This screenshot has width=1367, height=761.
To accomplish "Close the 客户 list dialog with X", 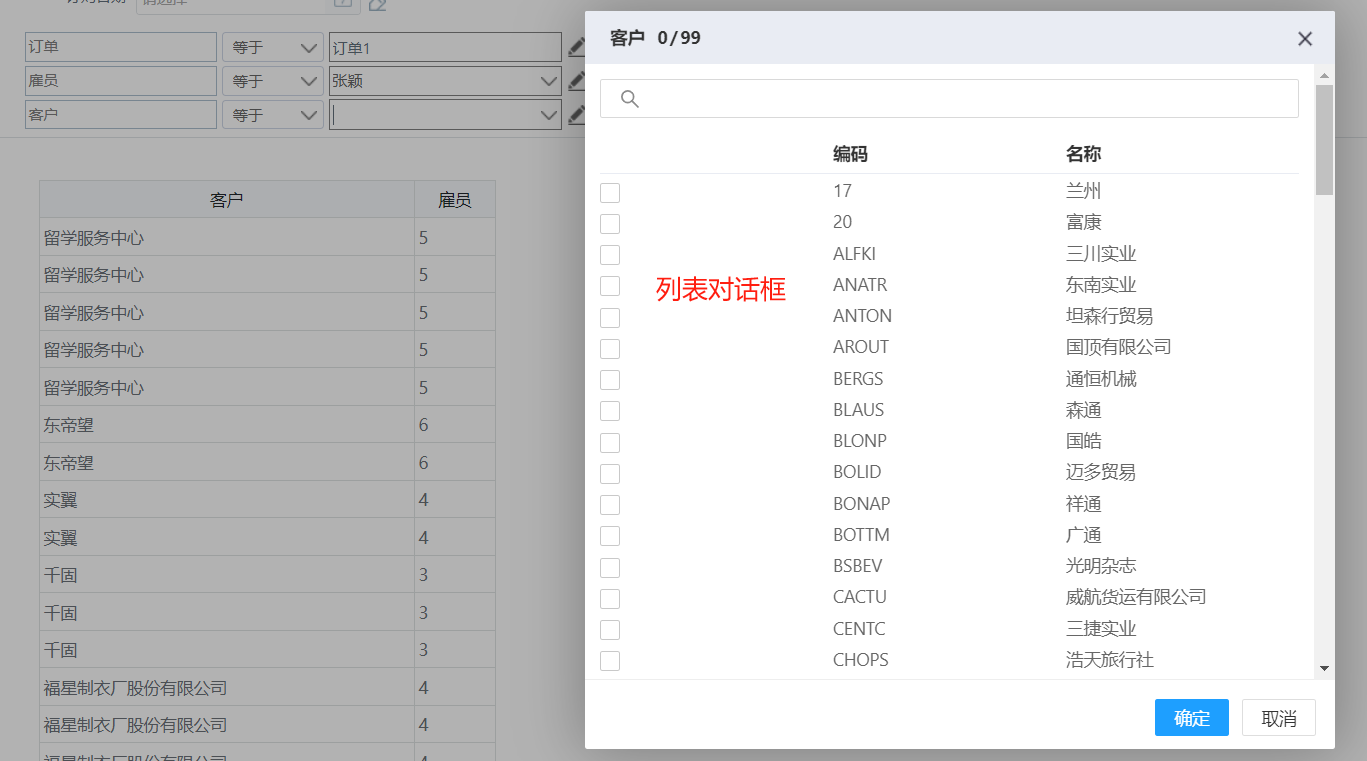I will [x=1305, y=39].
